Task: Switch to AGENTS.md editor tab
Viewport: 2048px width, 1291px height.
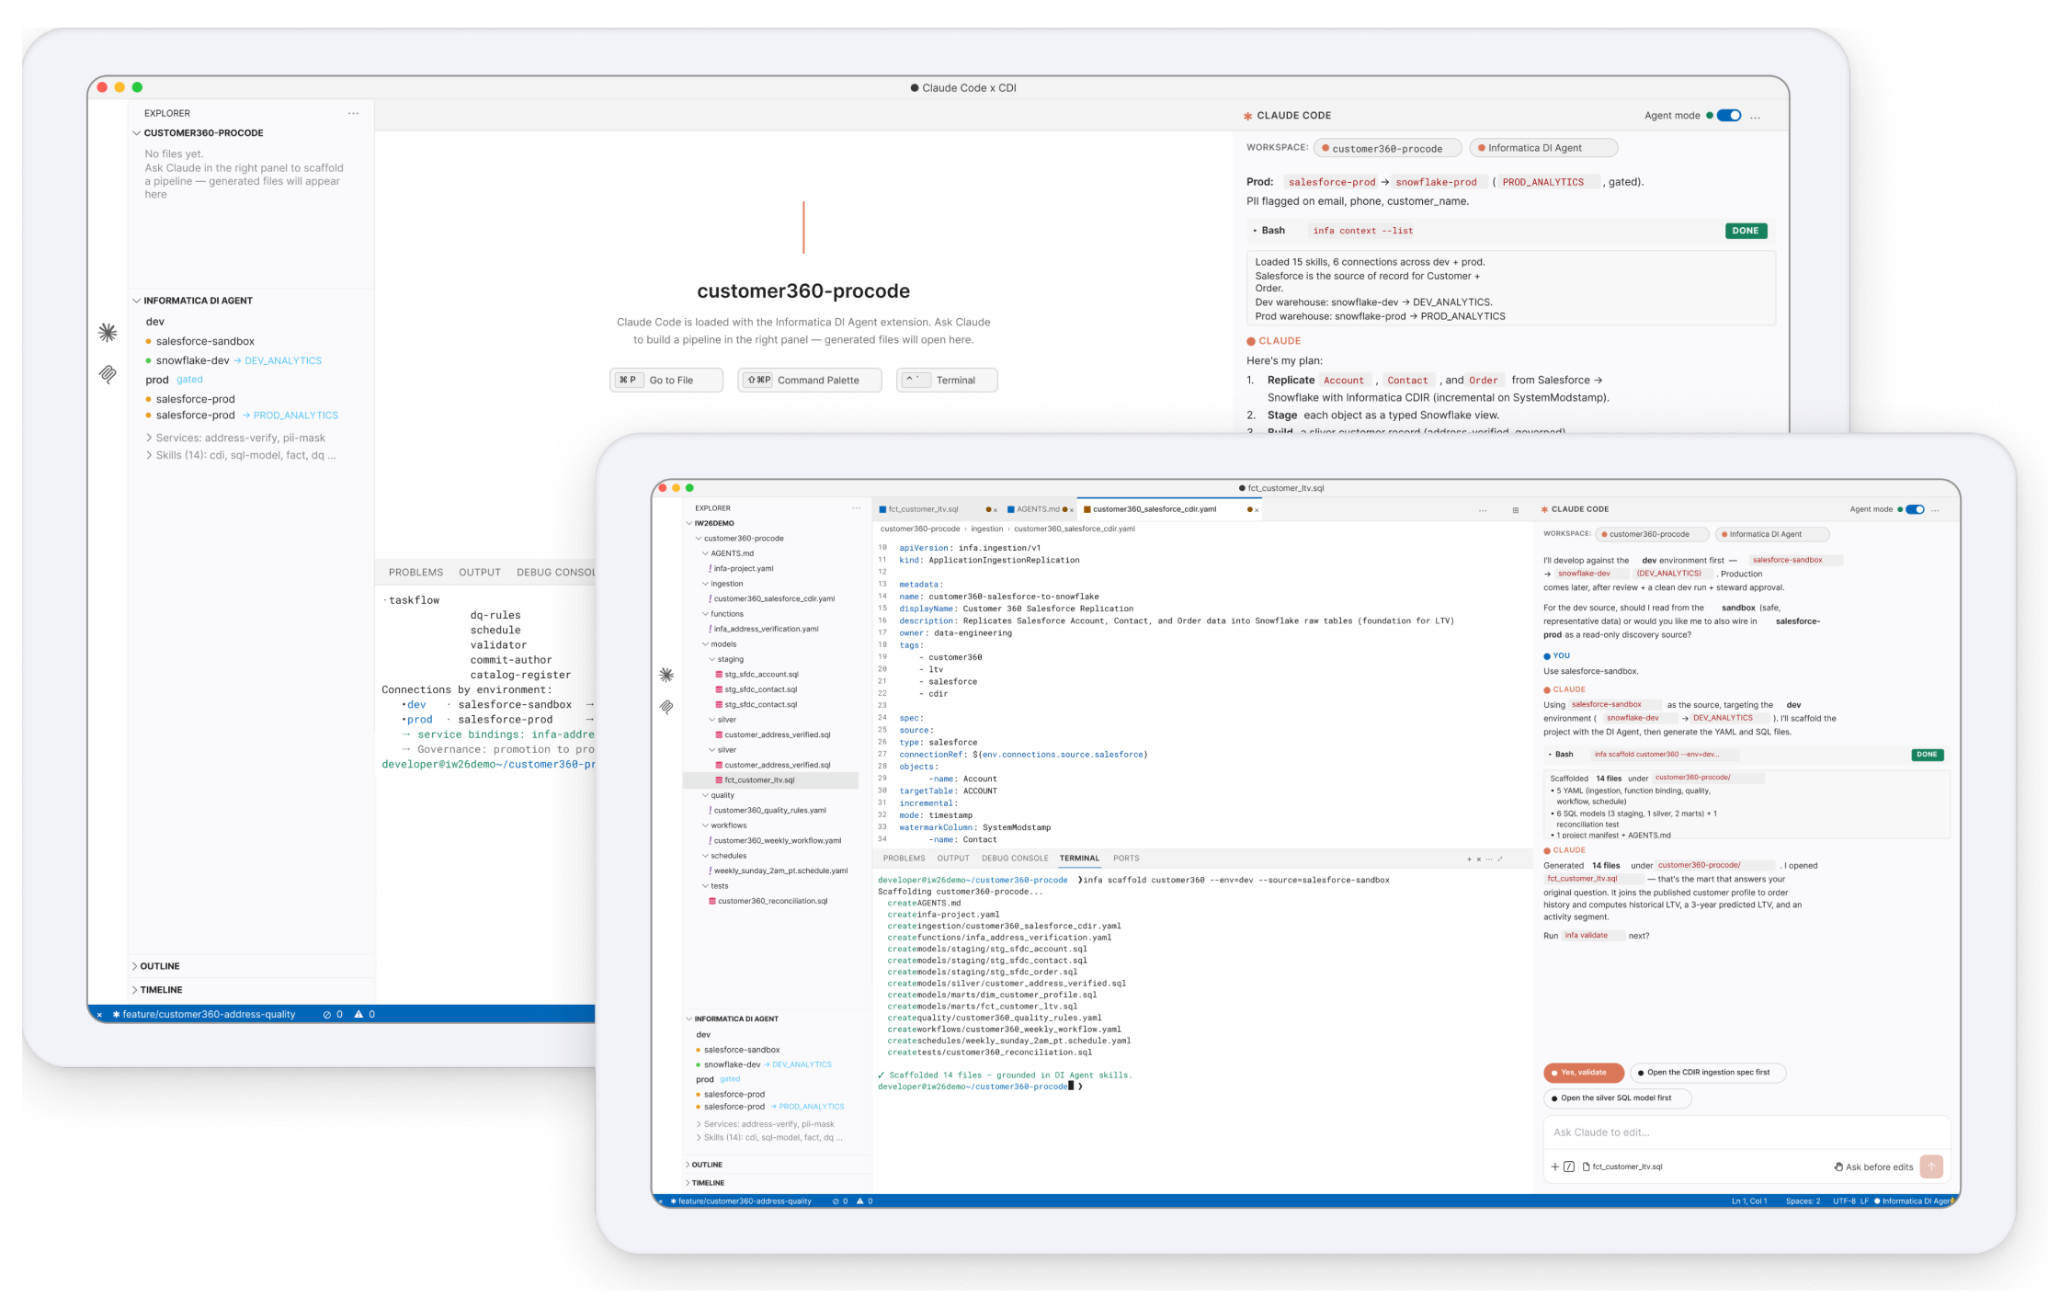Action: [1037, 510]
